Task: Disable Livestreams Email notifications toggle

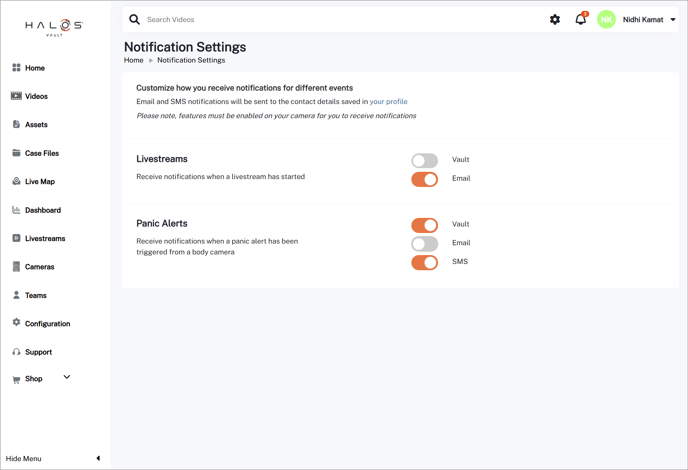Action: [424, 179]
